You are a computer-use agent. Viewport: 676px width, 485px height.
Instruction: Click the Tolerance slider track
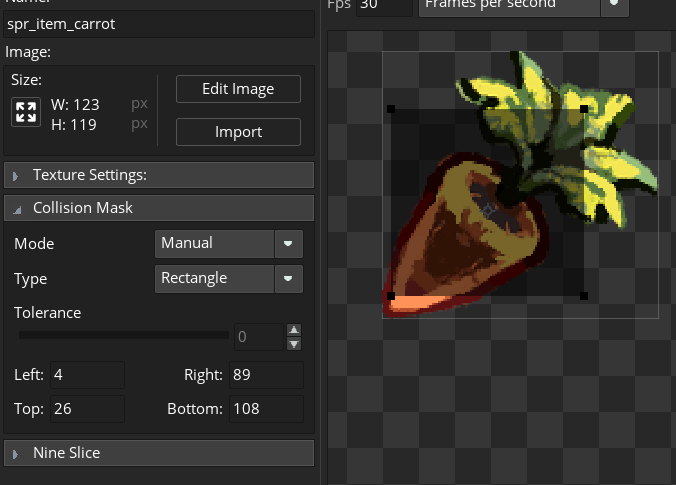(x=123, y=336)
